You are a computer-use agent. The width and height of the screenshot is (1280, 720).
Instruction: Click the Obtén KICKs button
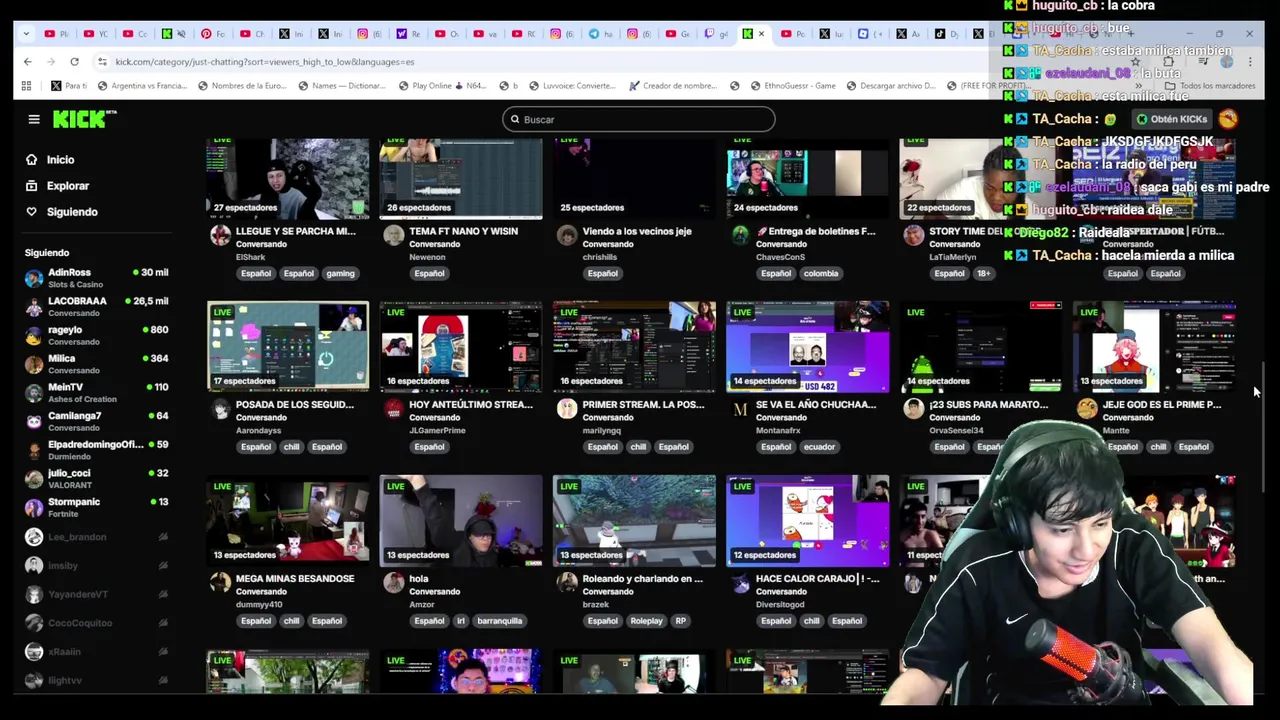pyautogui.click(x=1171, y=119)
